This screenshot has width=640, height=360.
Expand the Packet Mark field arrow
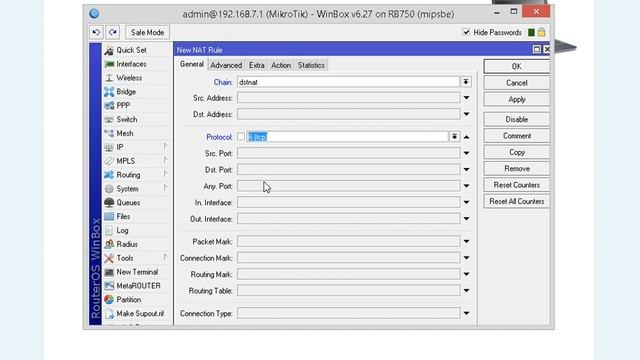466,242
